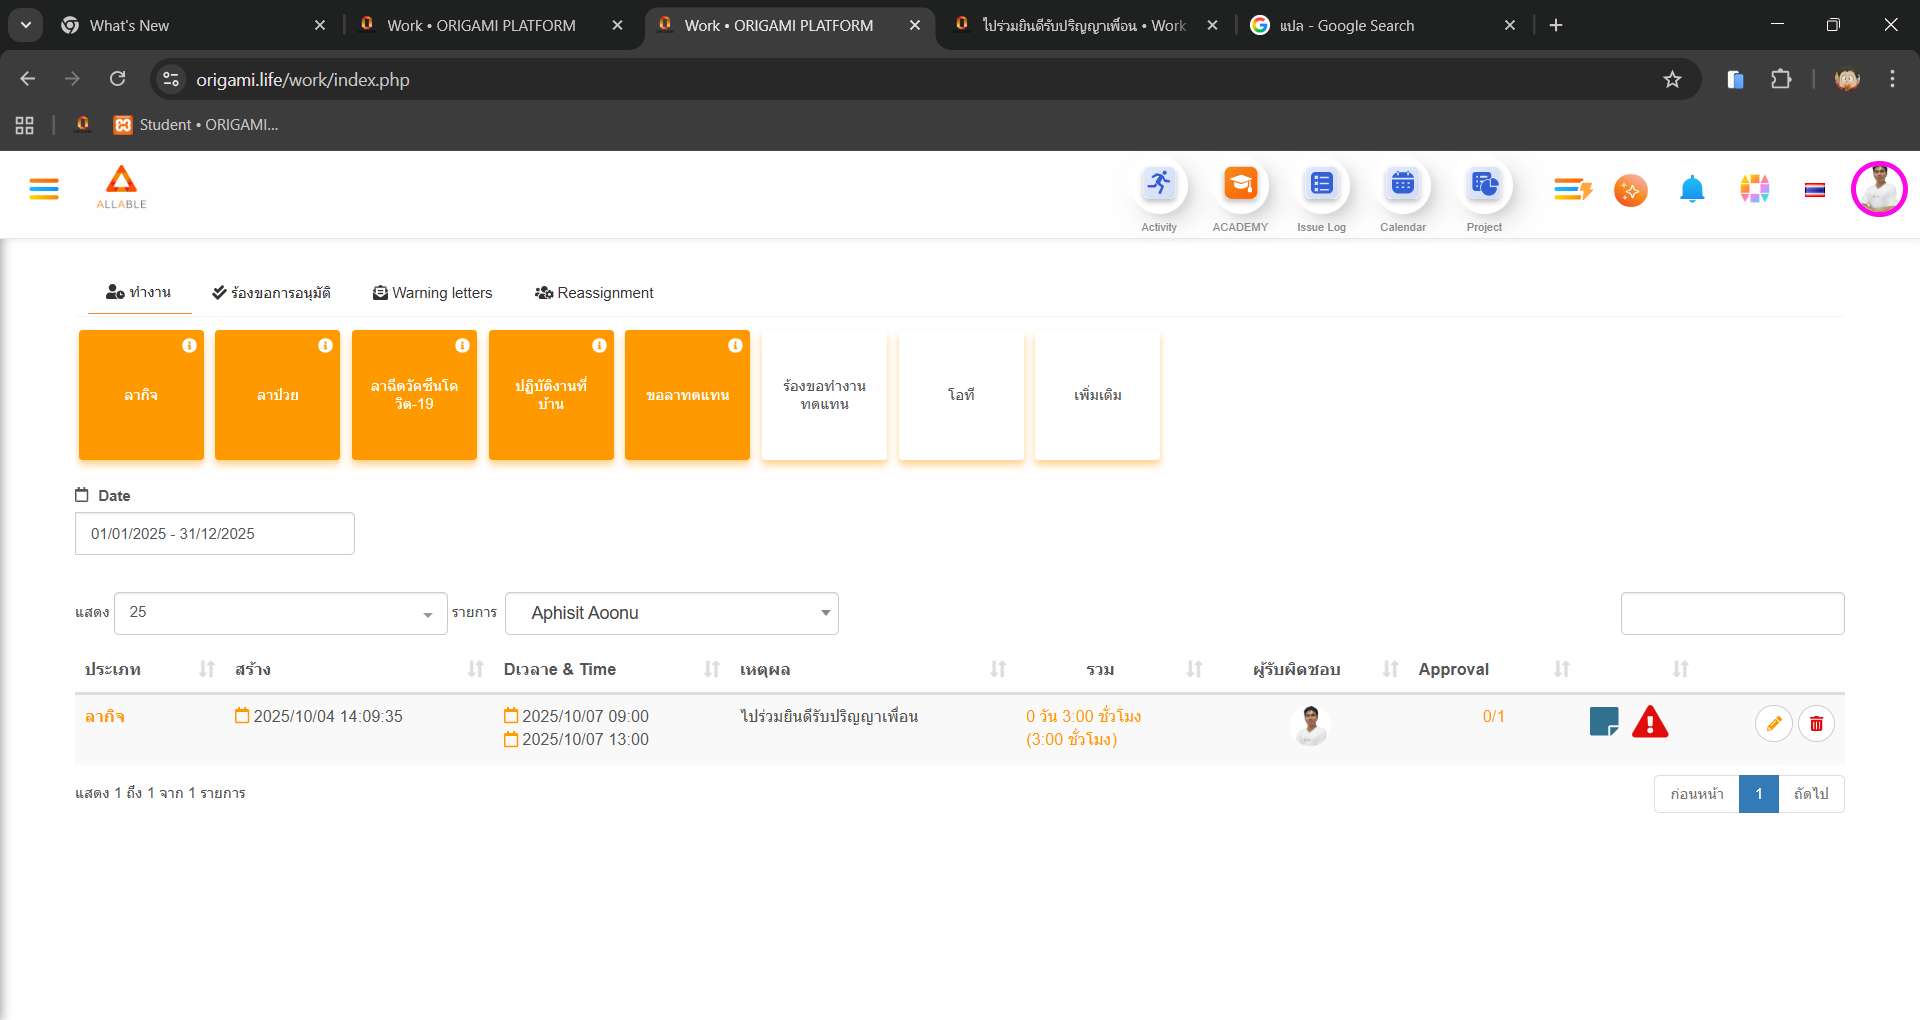Open the hamburger side menu
Screen dimensions: 1920x1020
click(44, 189)
